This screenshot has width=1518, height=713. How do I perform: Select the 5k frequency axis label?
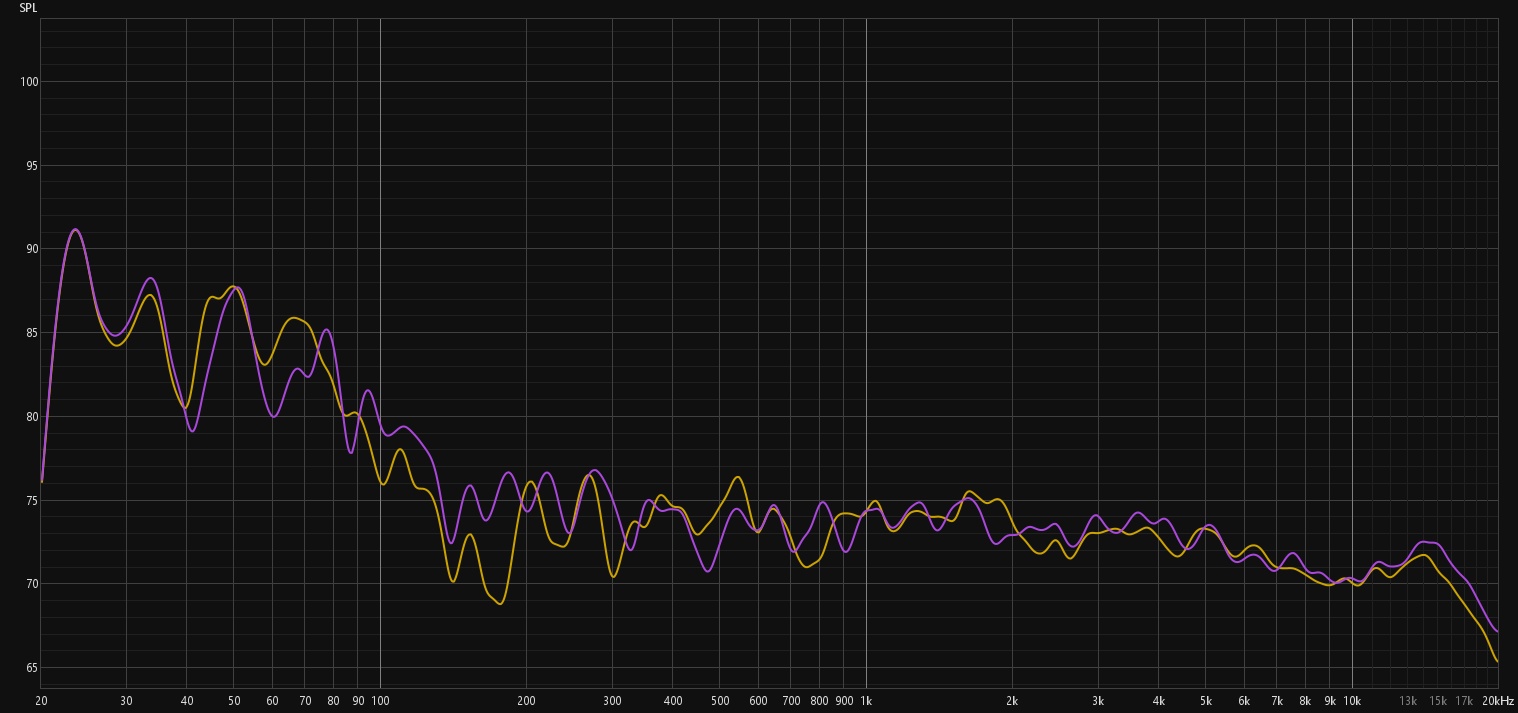1206,701
